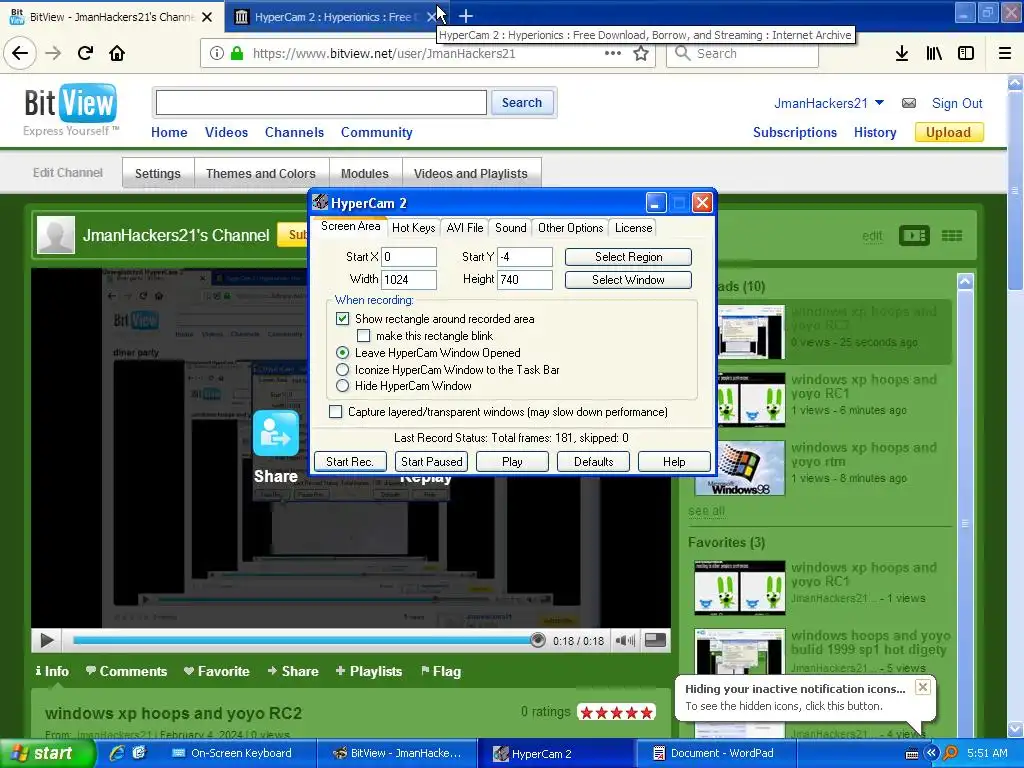Image resolution: width=1024 pixels, height=768 pixels.
Task: Bookmark this page with the star icon
Action: point(641,54)
